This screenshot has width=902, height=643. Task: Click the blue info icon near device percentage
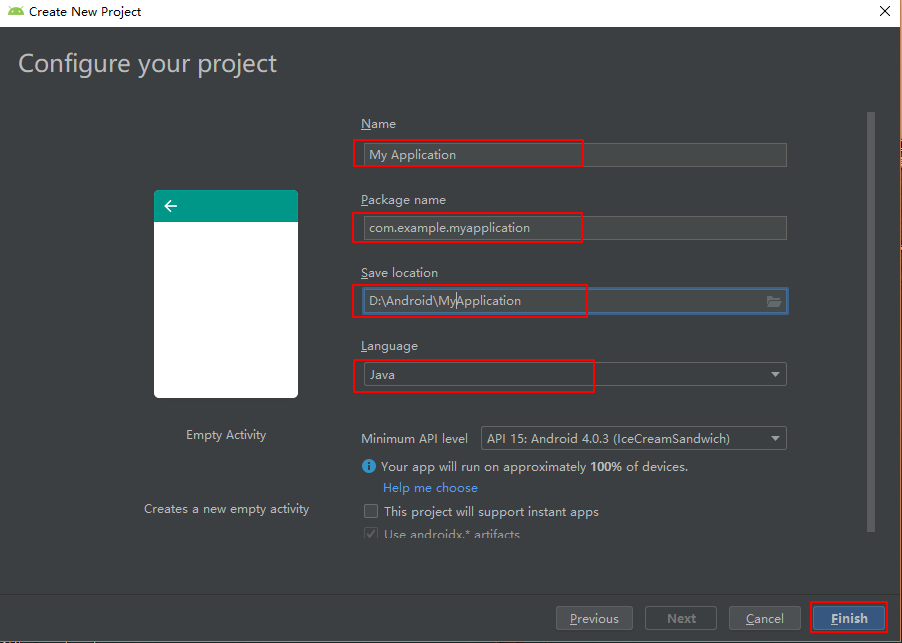pyautogui.click(x=367, y=466)
